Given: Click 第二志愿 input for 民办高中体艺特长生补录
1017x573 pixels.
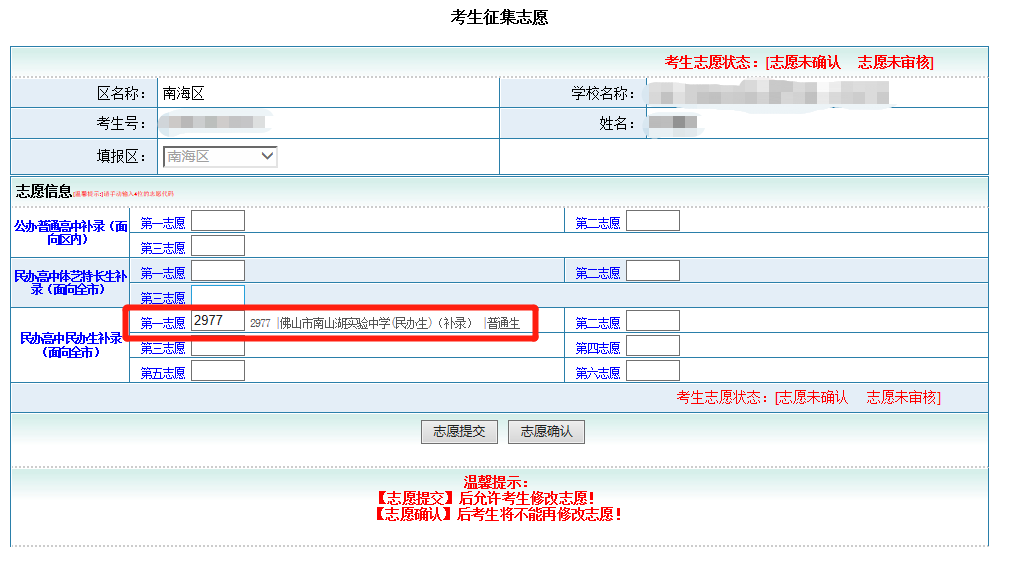Looking at the screenshot, I should tap(652, 271).
